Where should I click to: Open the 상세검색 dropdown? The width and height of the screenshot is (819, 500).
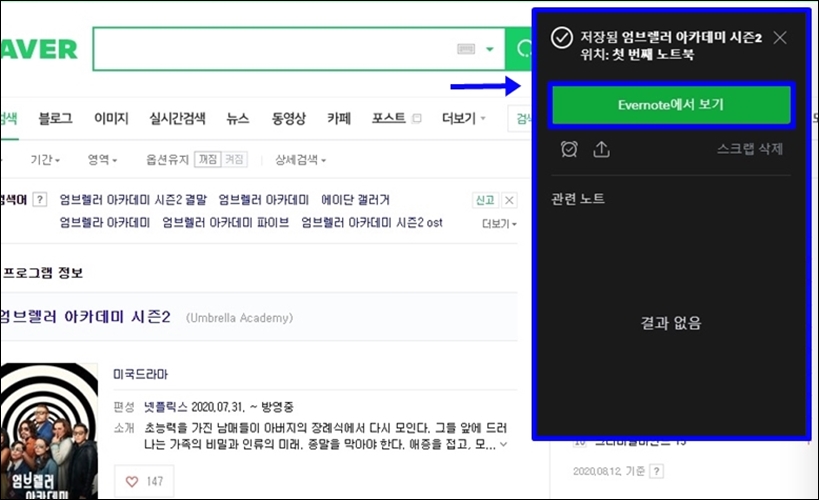[x=301, y=159]
